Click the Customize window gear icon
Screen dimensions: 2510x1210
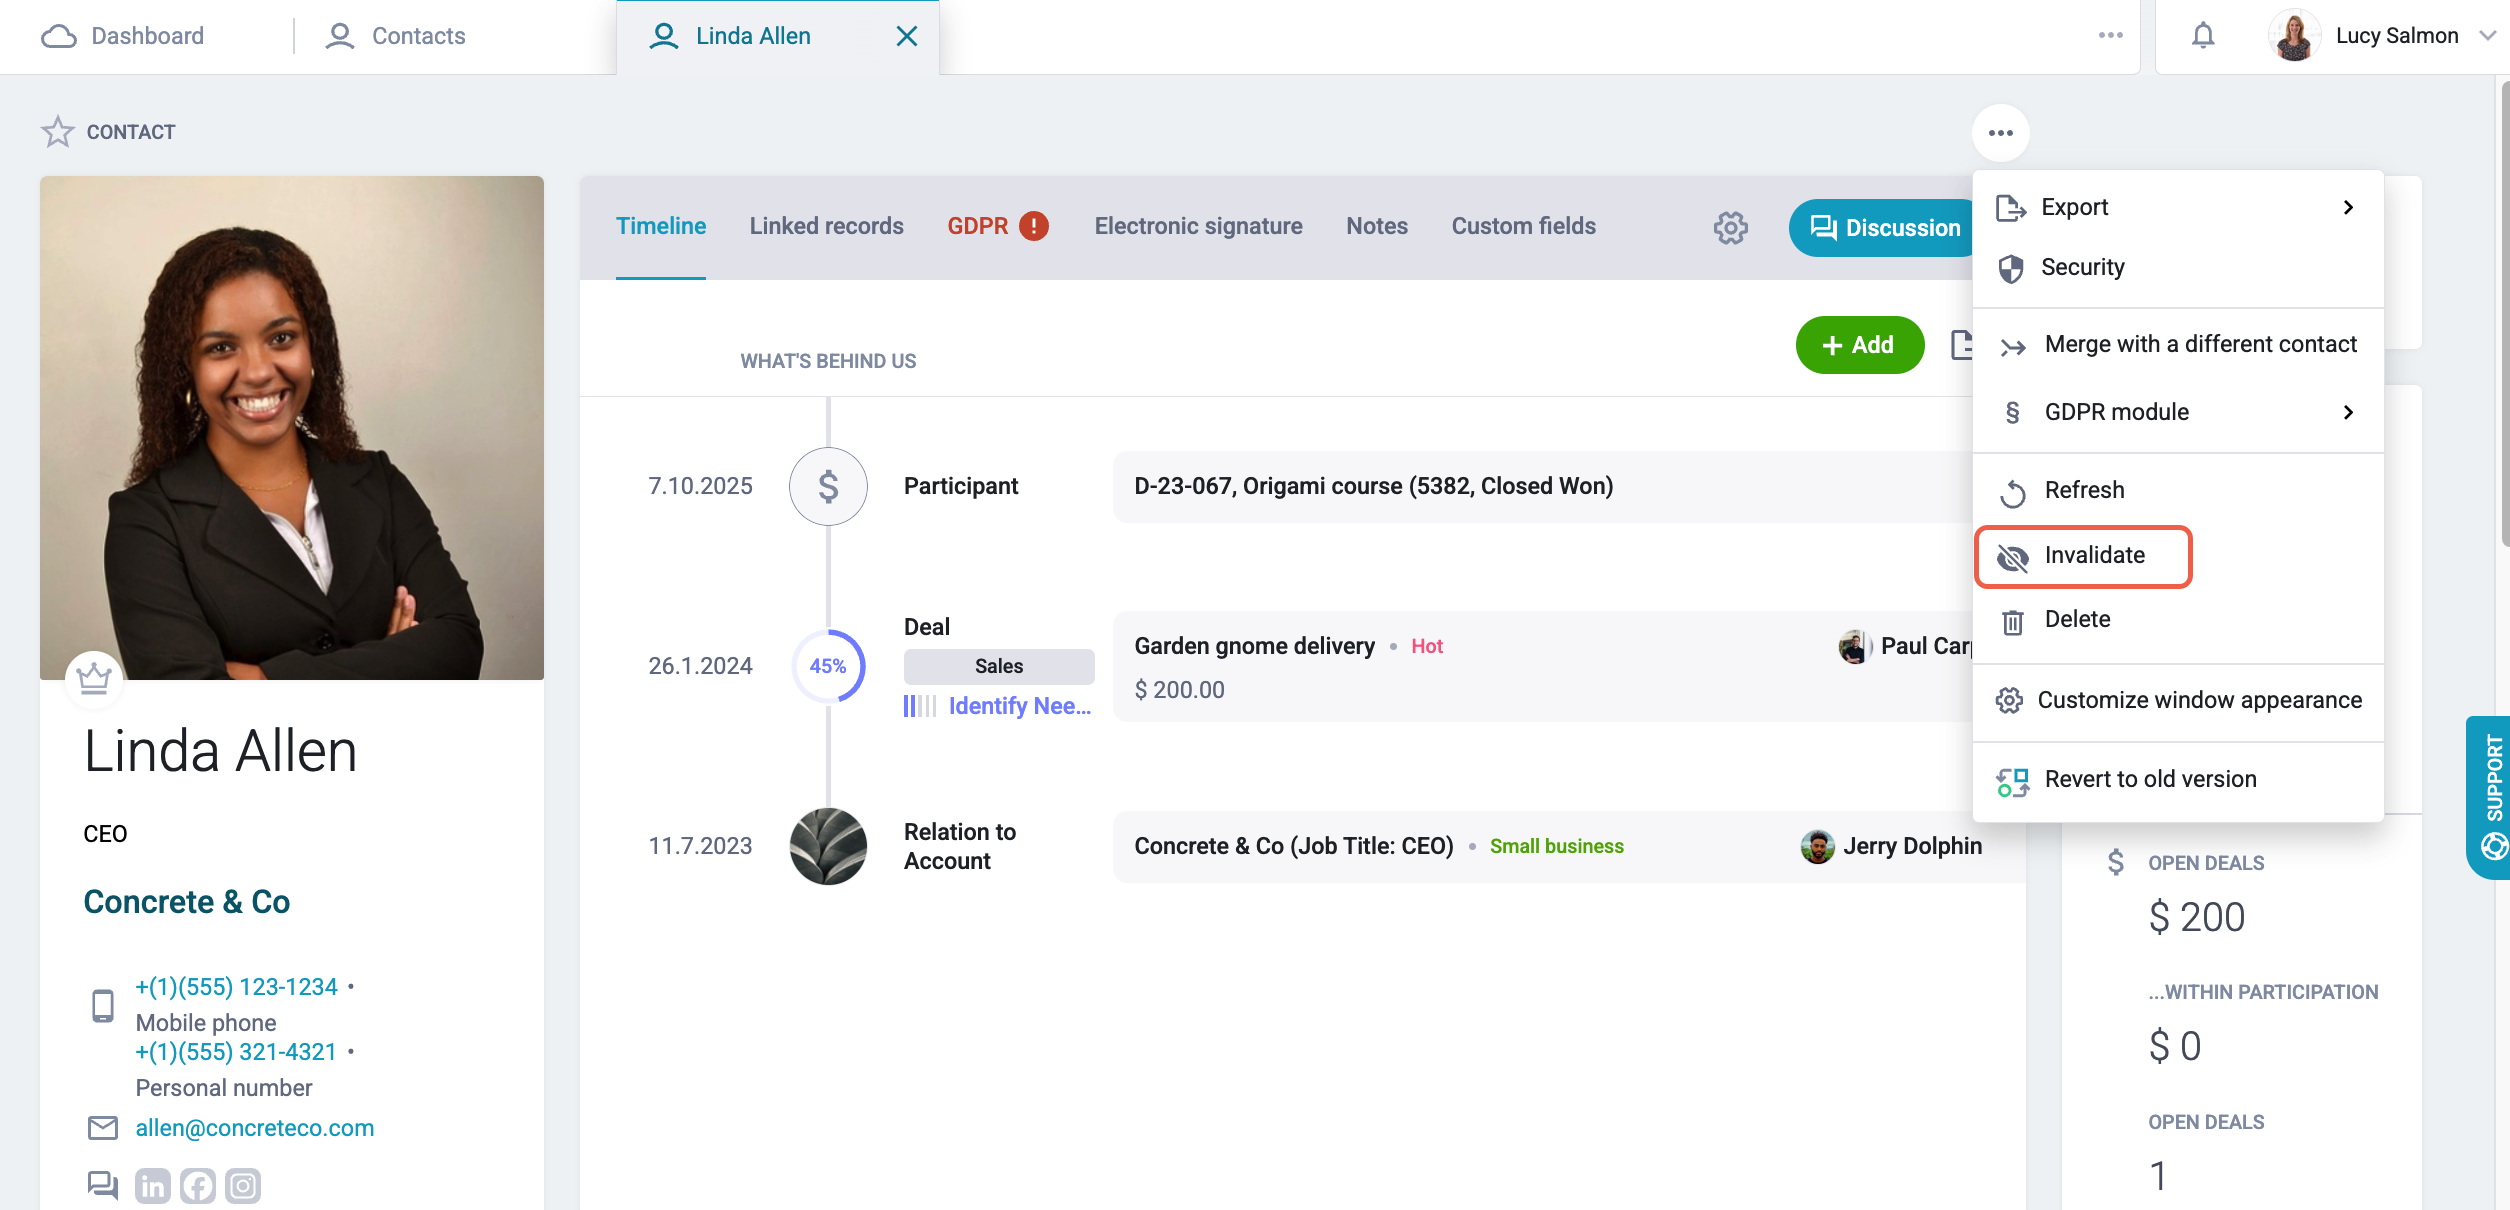point(2009,700)
